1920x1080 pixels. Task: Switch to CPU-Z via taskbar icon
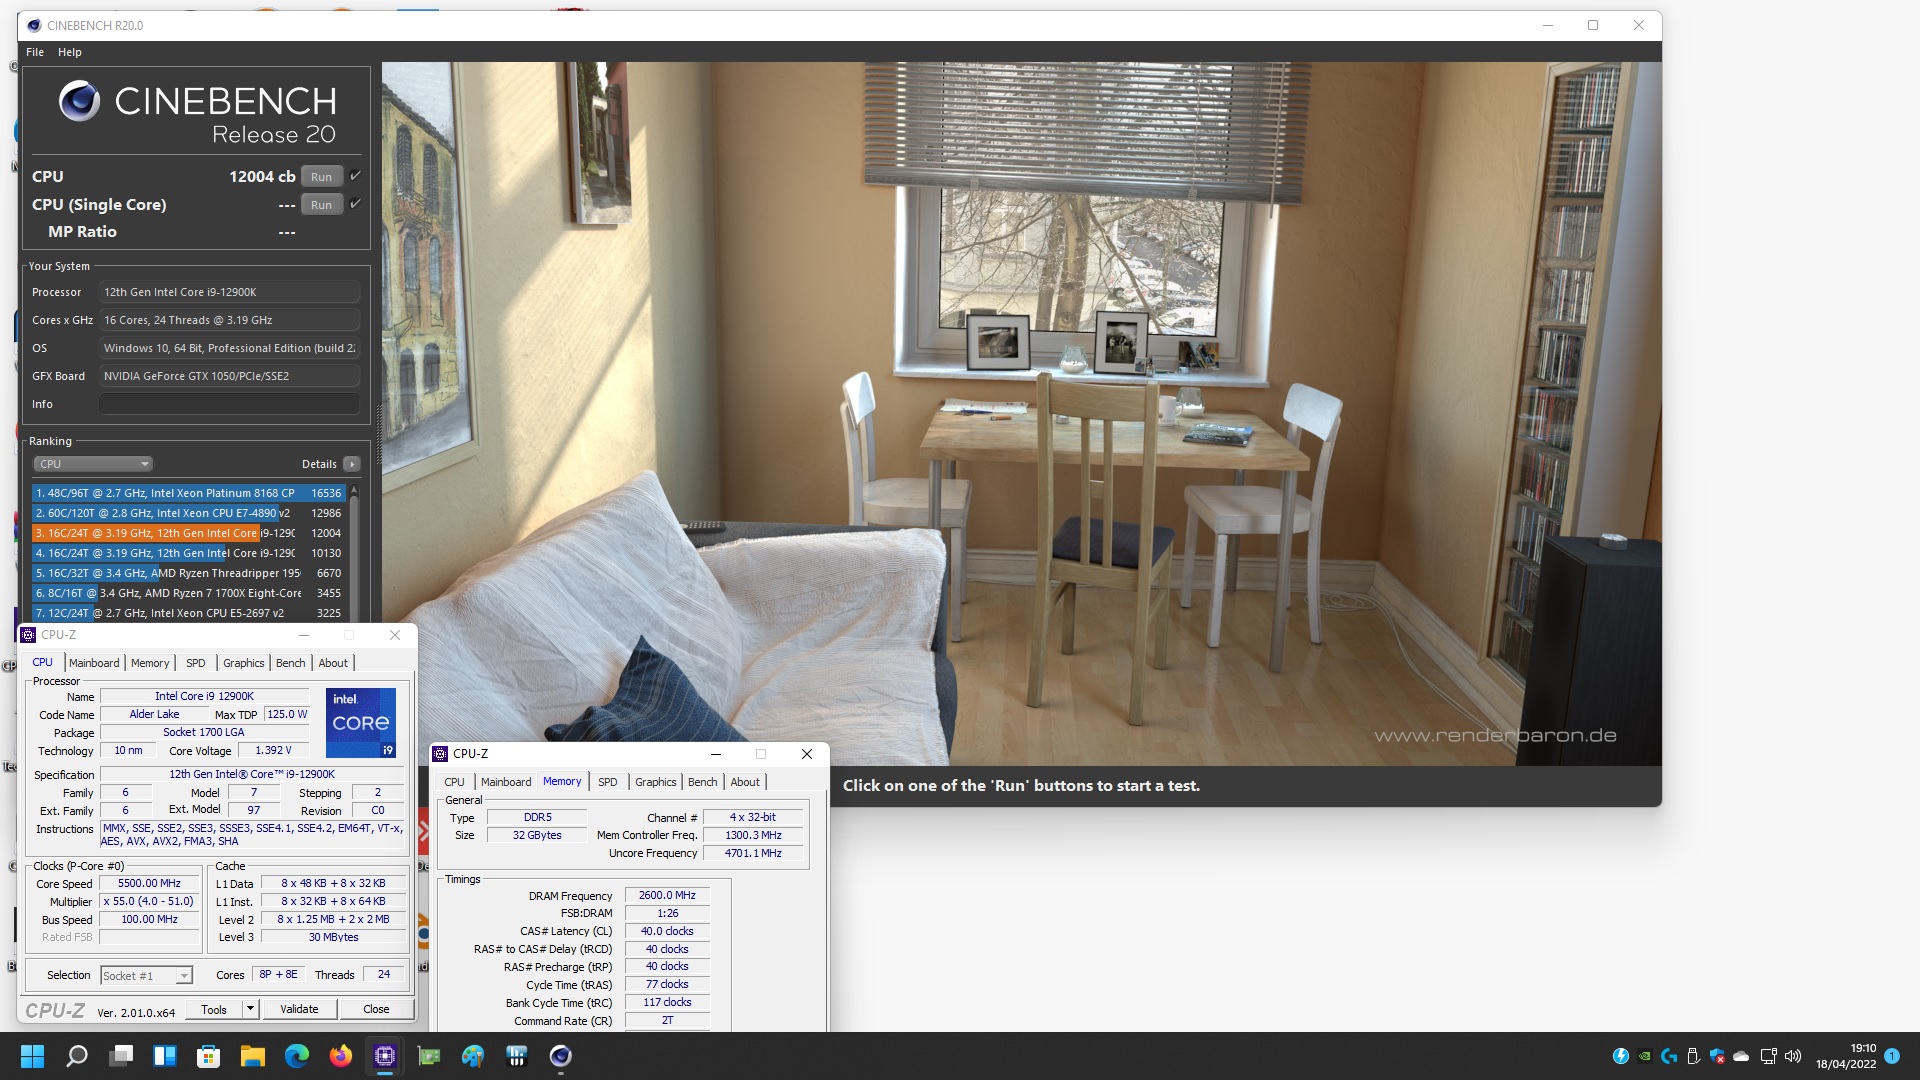[x=385, y=1056]
